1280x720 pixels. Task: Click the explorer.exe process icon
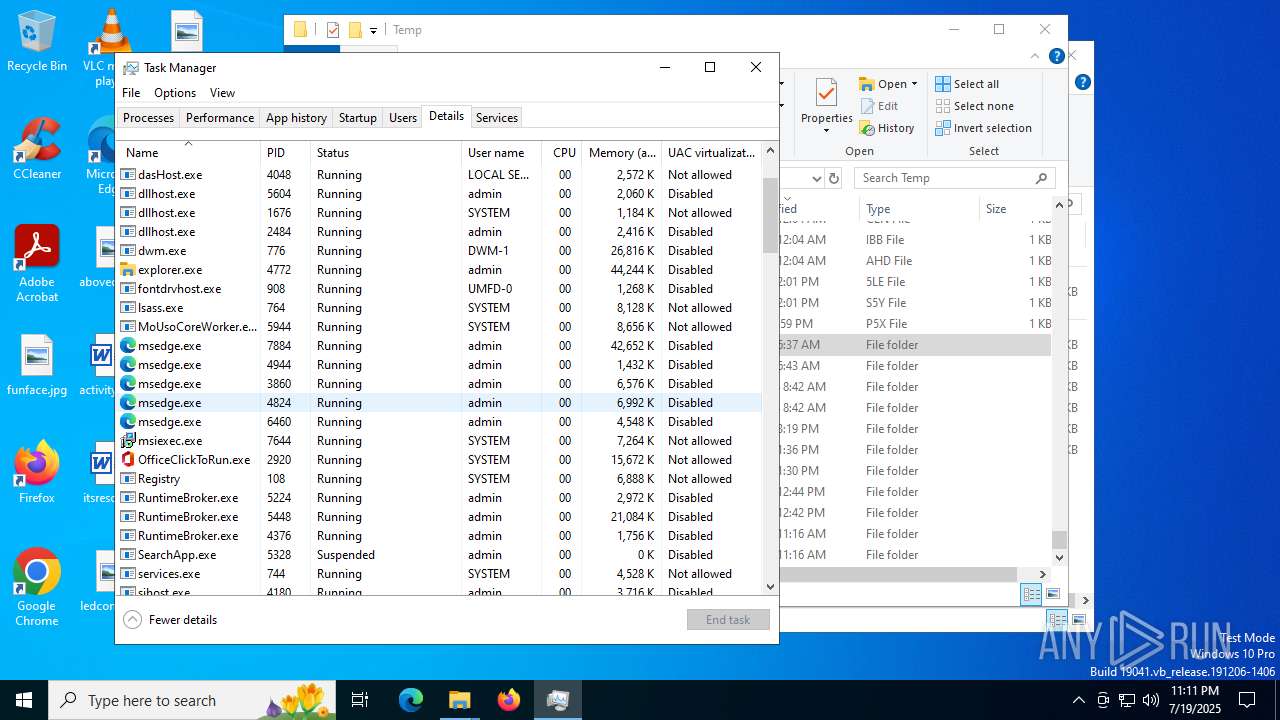128,270
